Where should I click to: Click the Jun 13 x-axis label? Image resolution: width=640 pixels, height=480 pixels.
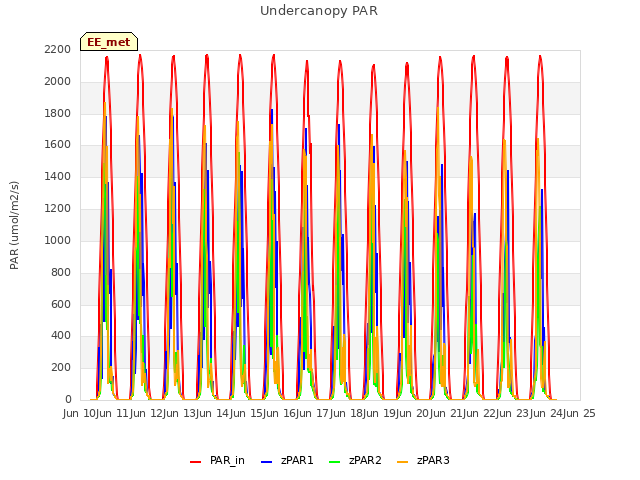180,414
